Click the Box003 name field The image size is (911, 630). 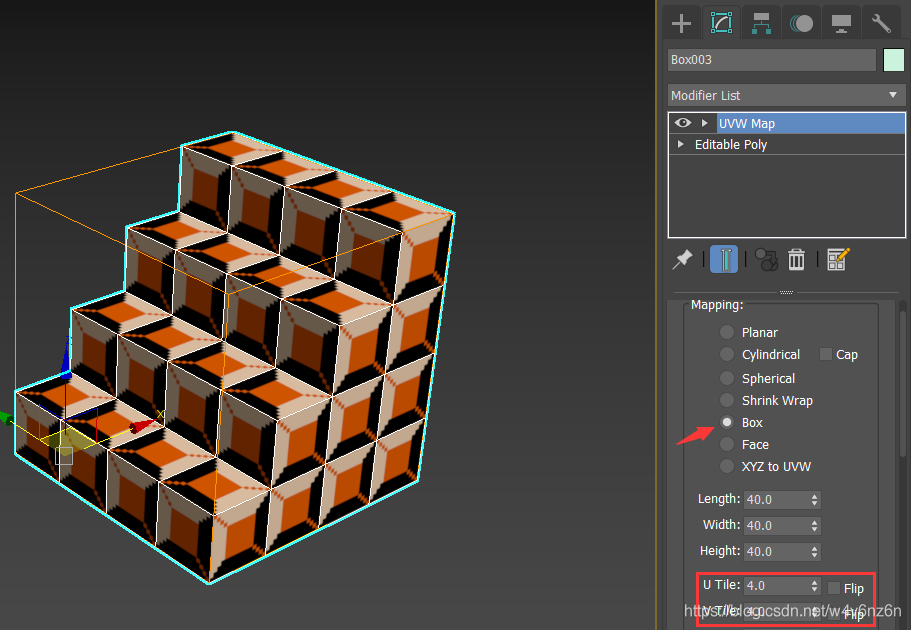(770, 59)
